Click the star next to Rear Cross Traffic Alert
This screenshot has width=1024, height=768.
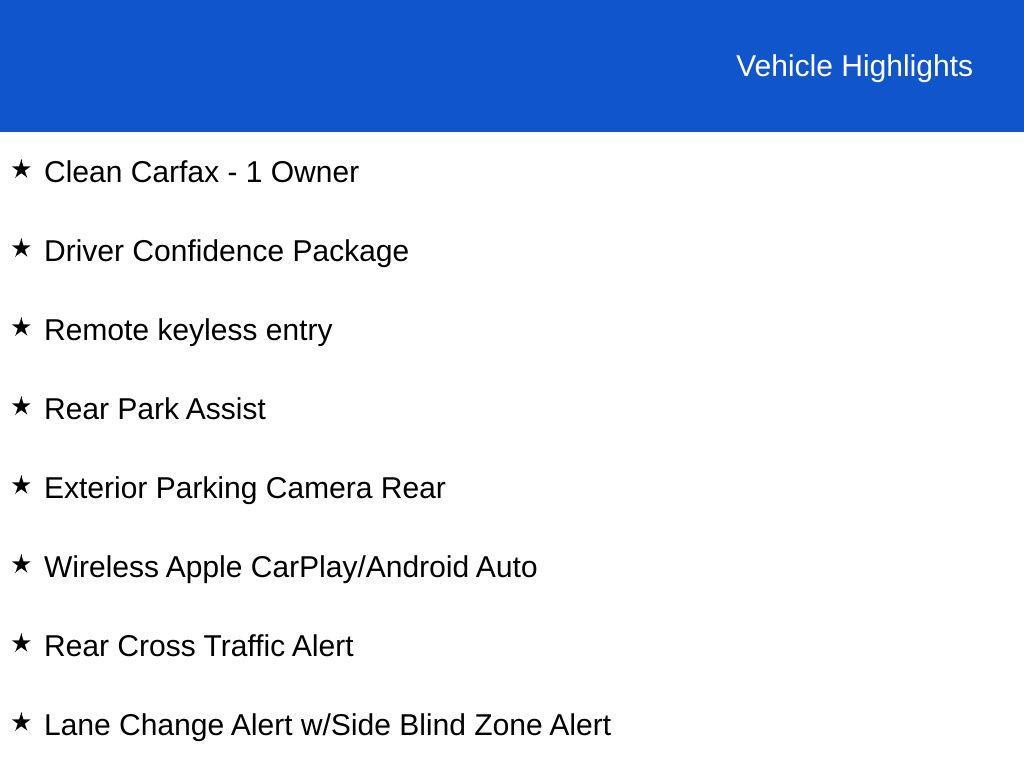tap(21, 643)
